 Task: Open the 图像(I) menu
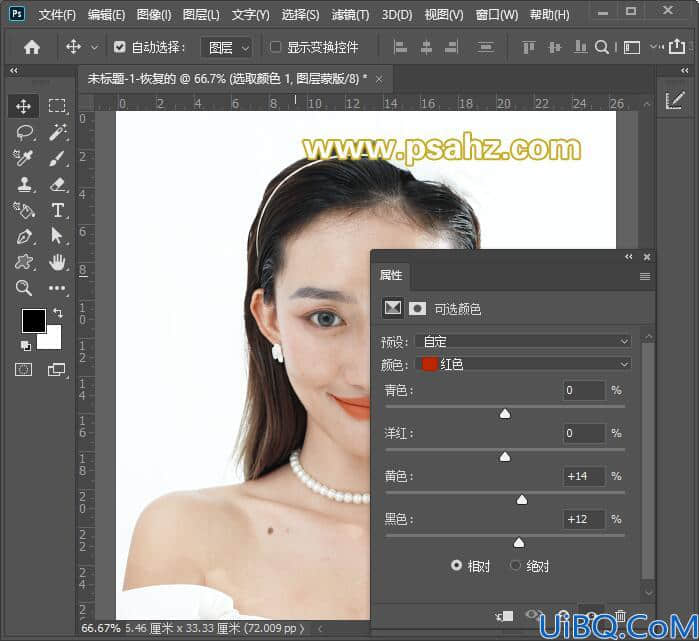coord(154,15)
